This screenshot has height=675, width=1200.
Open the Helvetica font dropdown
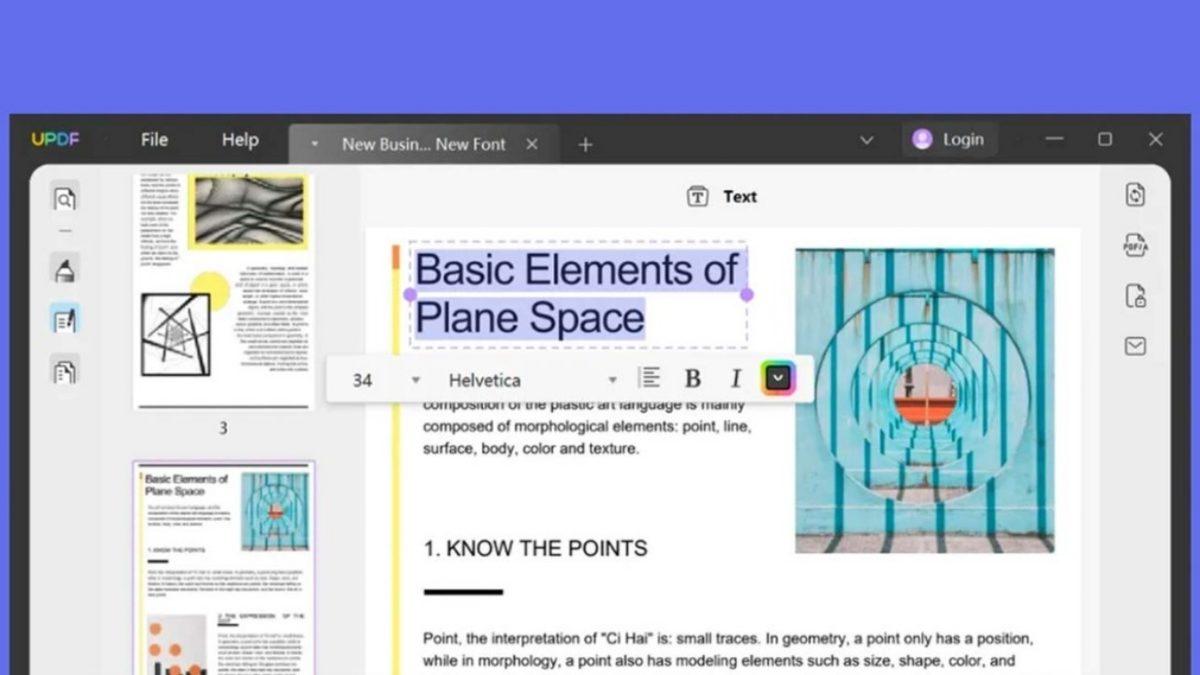pyautogui.click(x=612, y=380)
